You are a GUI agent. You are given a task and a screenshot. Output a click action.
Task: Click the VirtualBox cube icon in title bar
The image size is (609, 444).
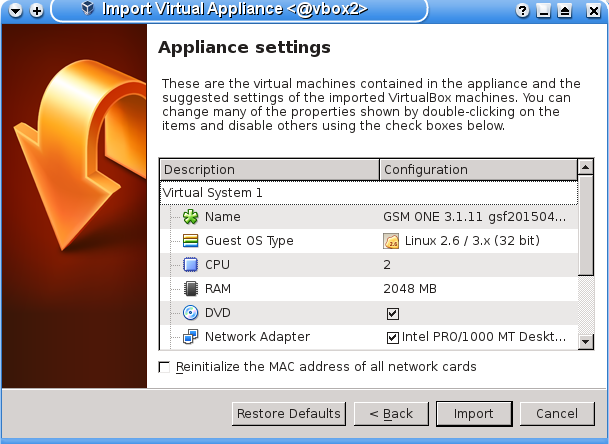(87, 10)
